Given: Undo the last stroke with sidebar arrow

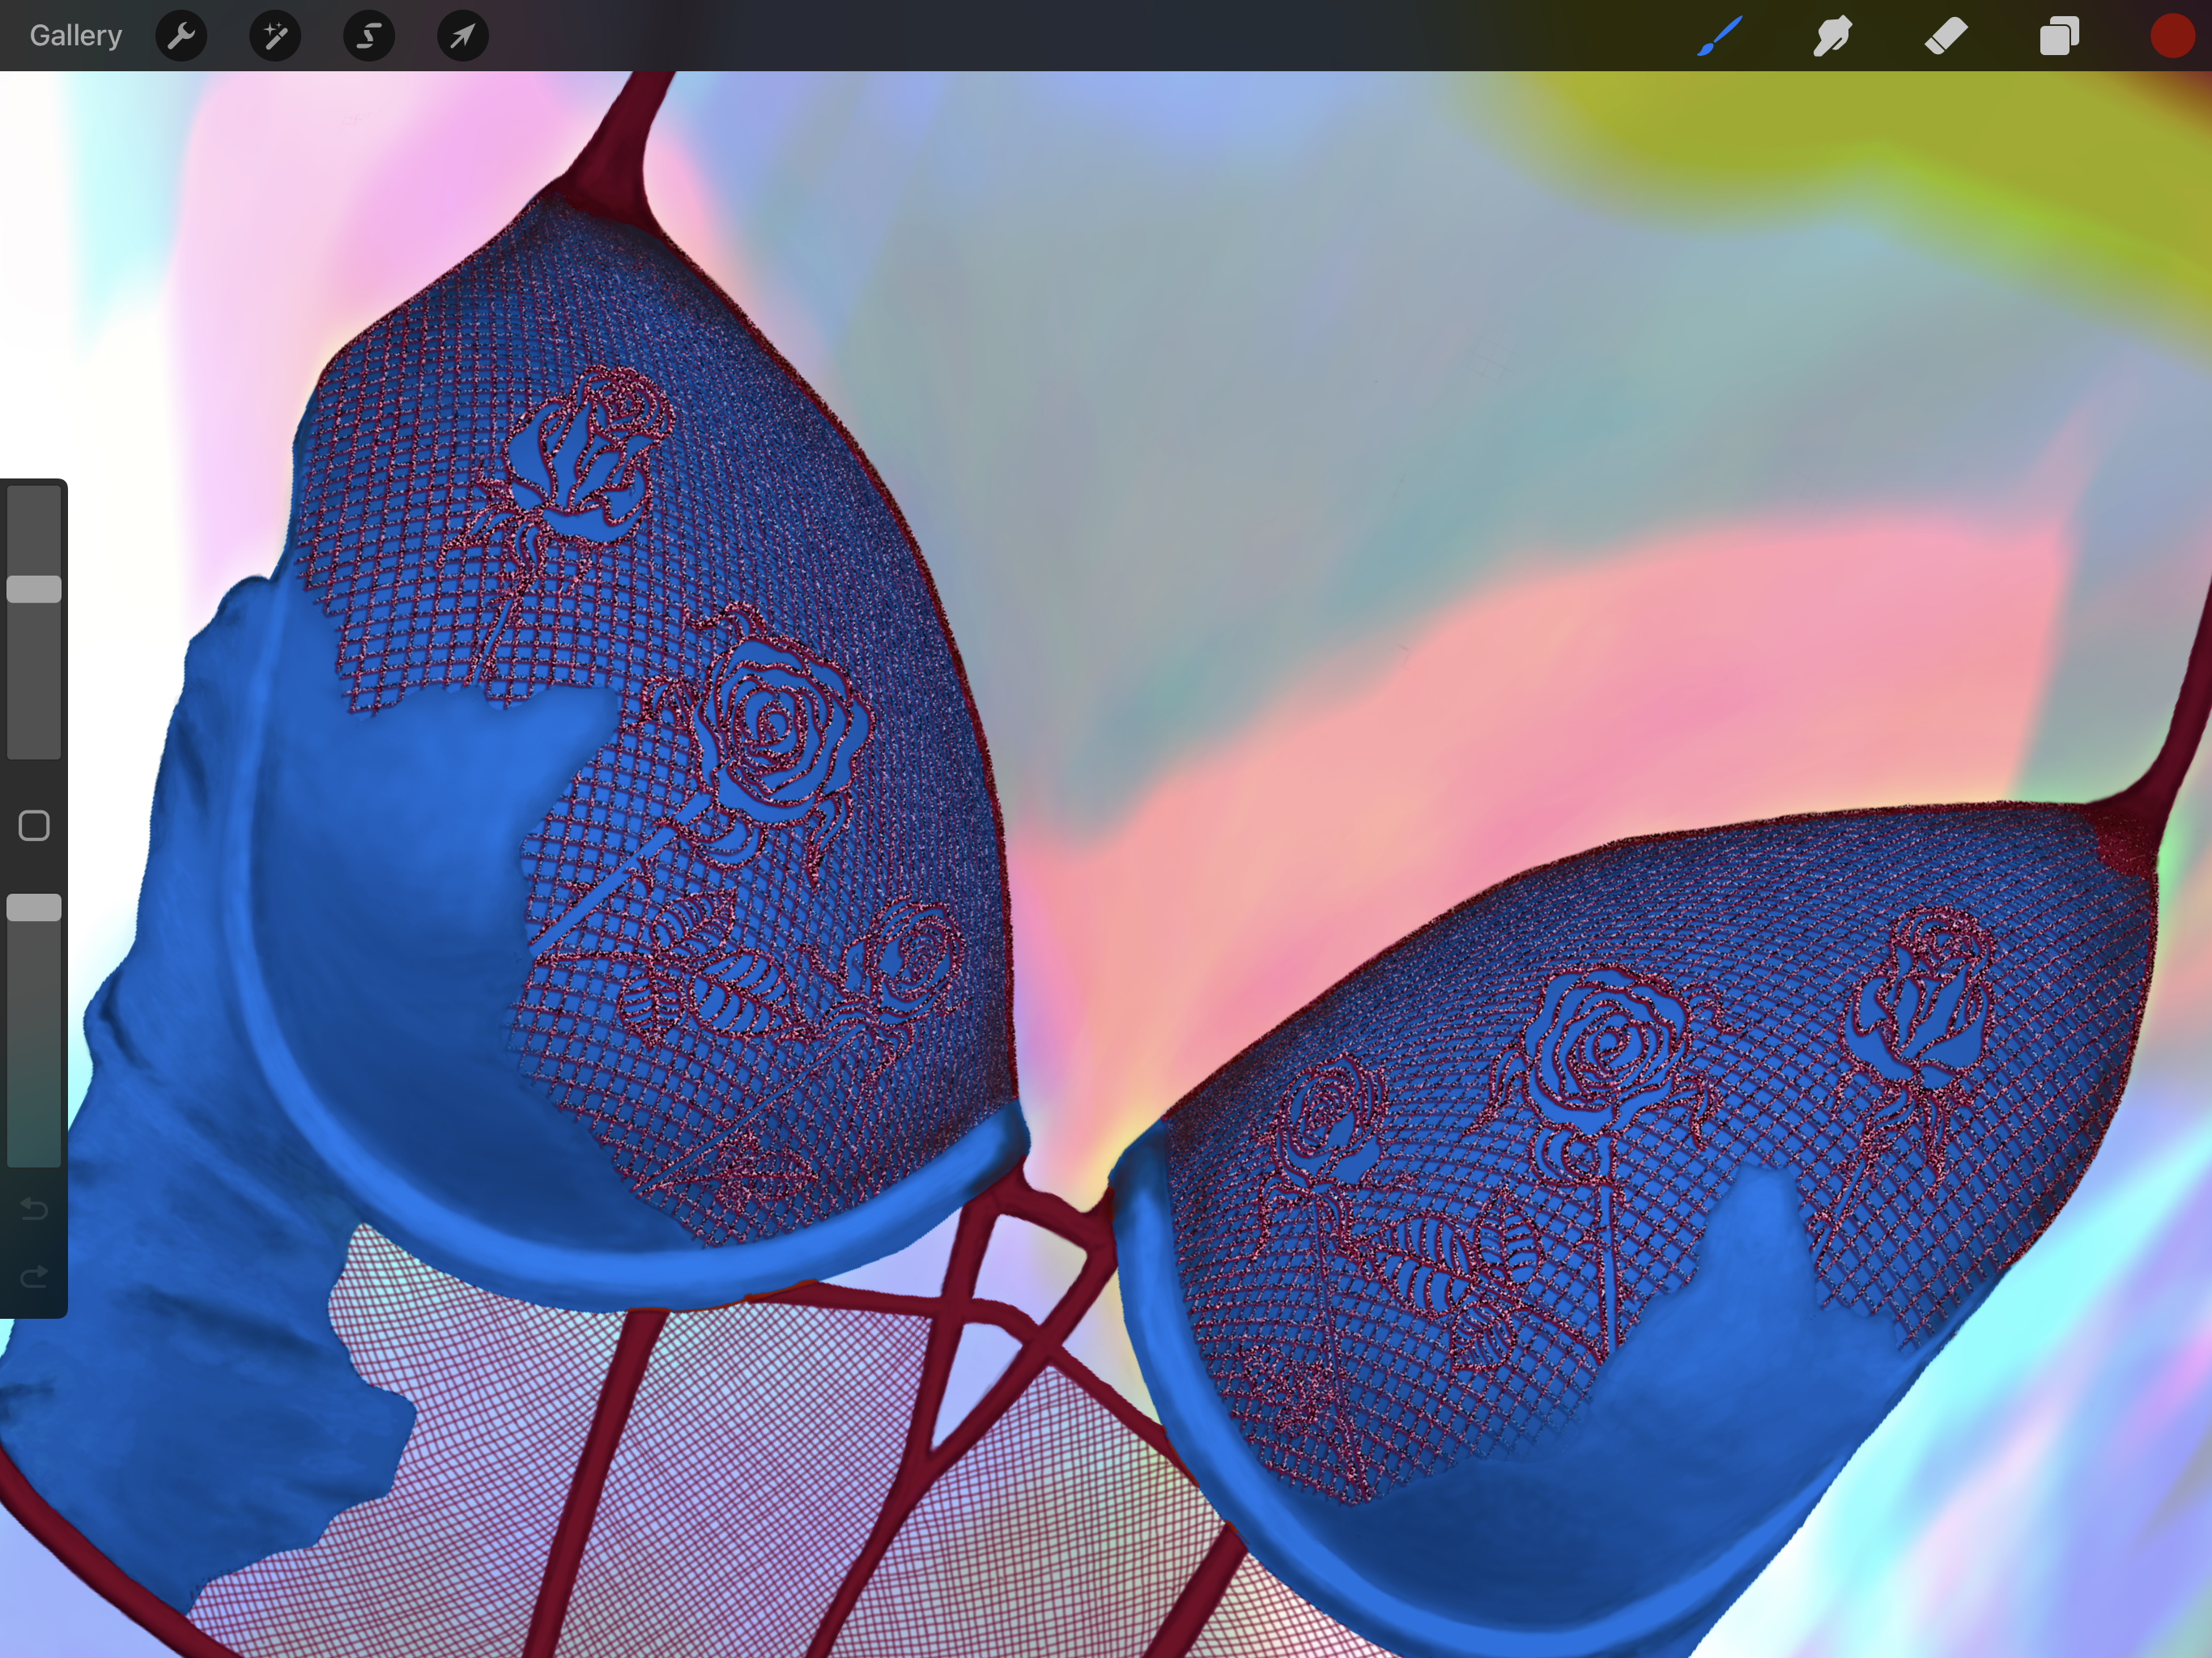Looking at the screenshot, I should 34,1209.
